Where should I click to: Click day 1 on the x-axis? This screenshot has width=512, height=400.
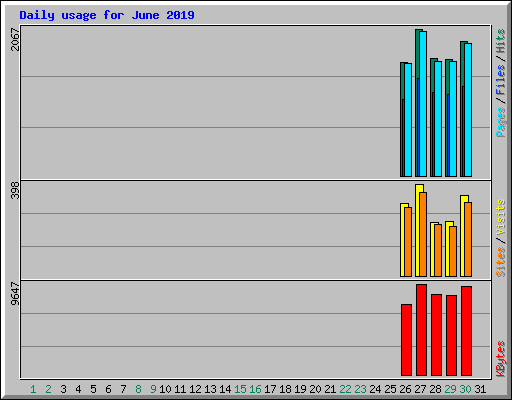33,389
